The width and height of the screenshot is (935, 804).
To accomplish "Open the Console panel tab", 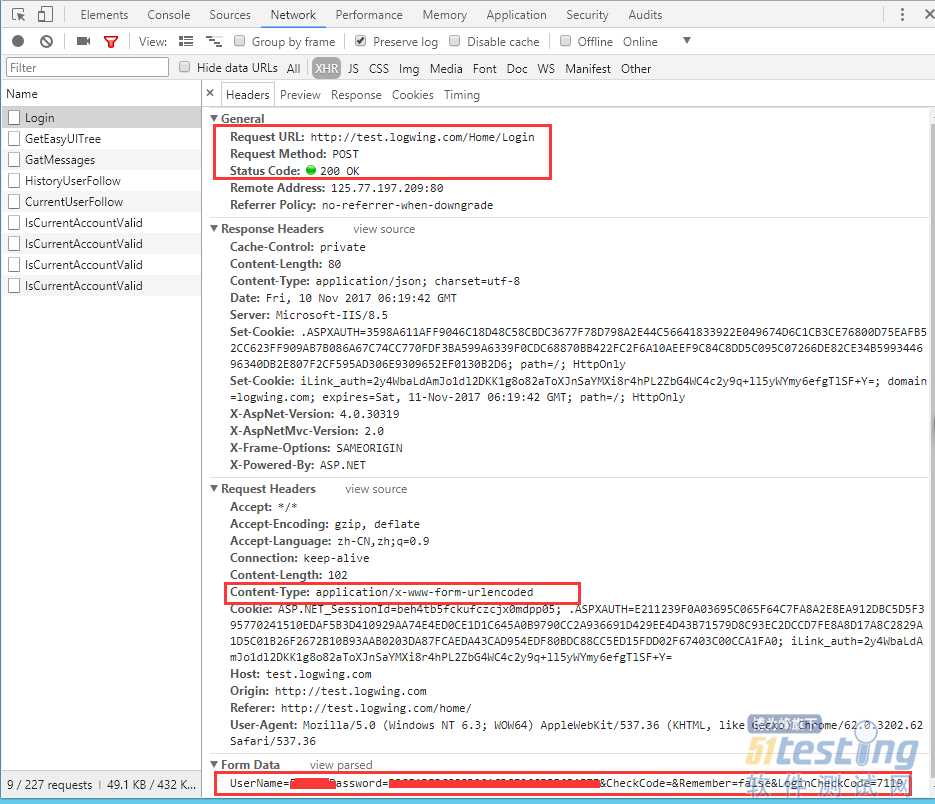I will [169, 15].
